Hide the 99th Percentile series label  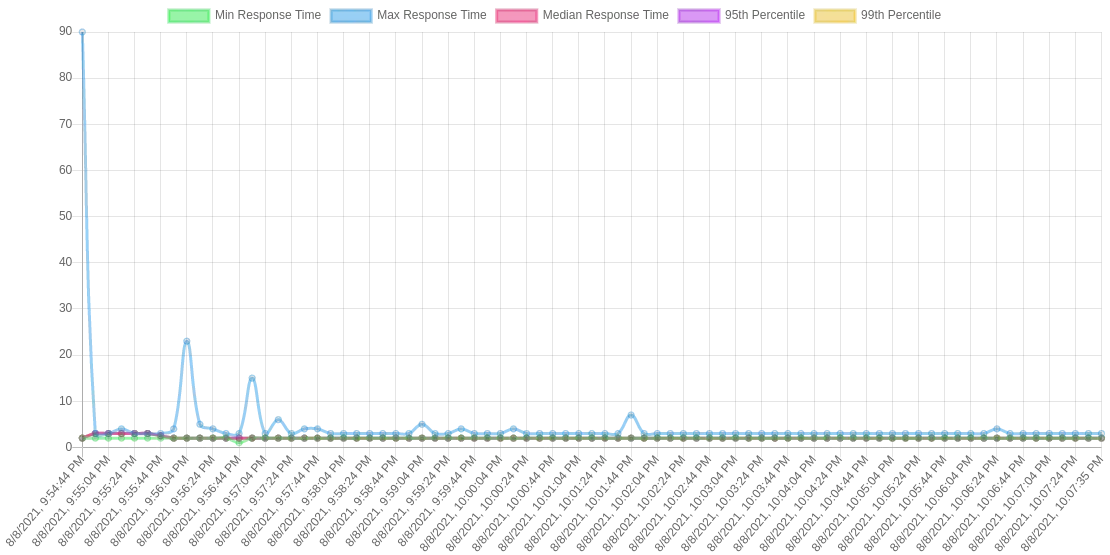point(901,15)
